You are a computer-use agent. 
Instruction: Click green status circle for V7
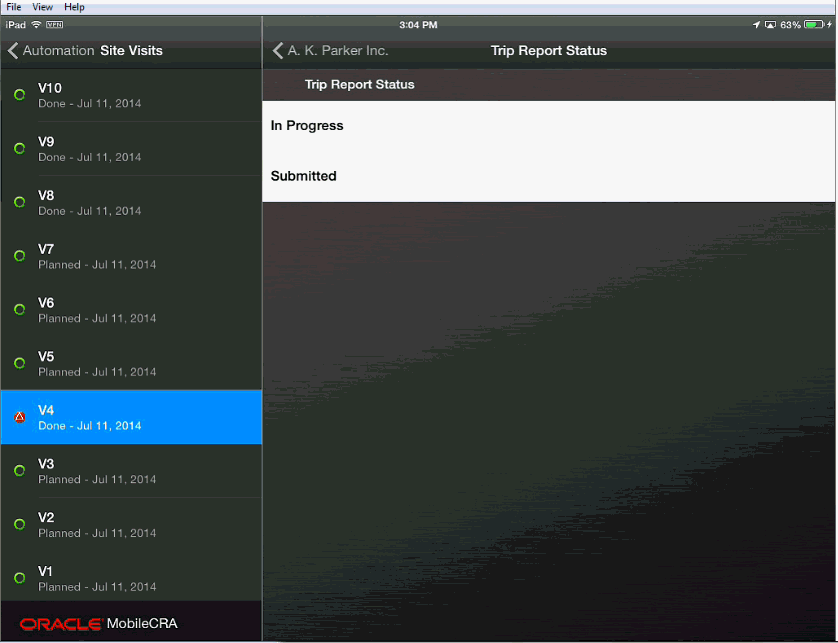click(x=20, y=255)
